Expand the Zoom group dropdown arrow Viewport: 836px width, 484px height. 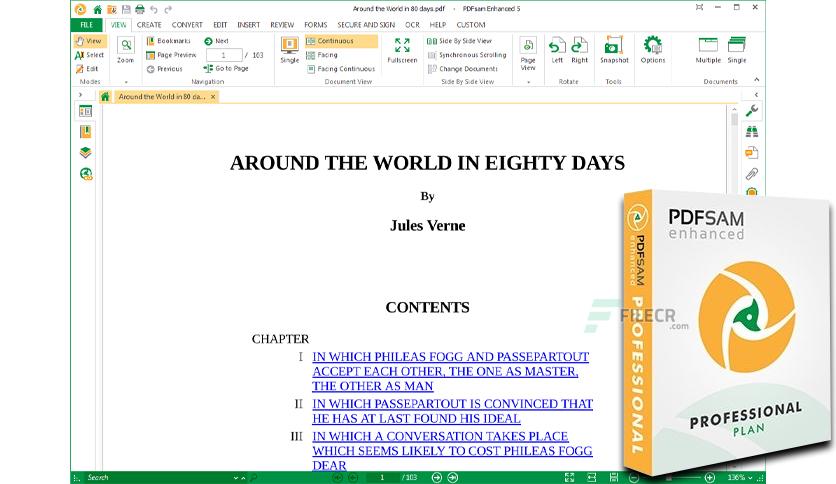click(x=126, y=82)
